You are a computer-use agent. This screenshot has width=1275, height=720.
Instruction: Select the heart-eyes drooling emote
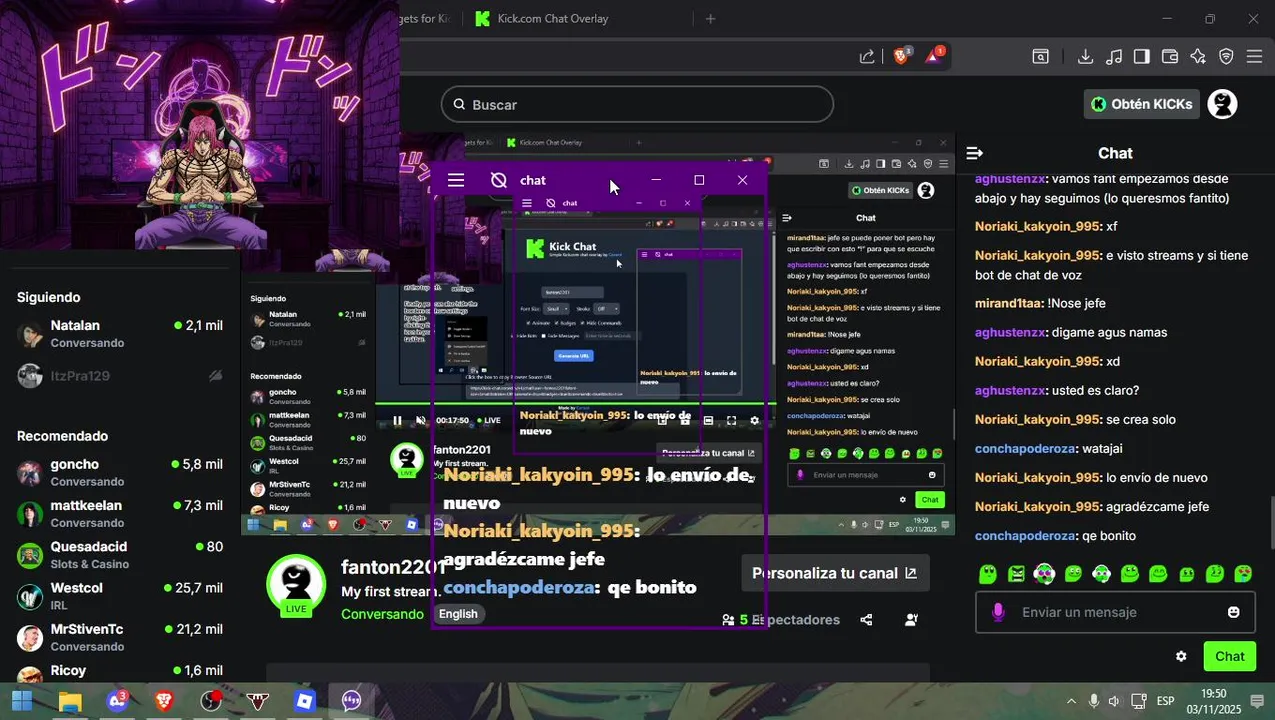coord(1243,574)
